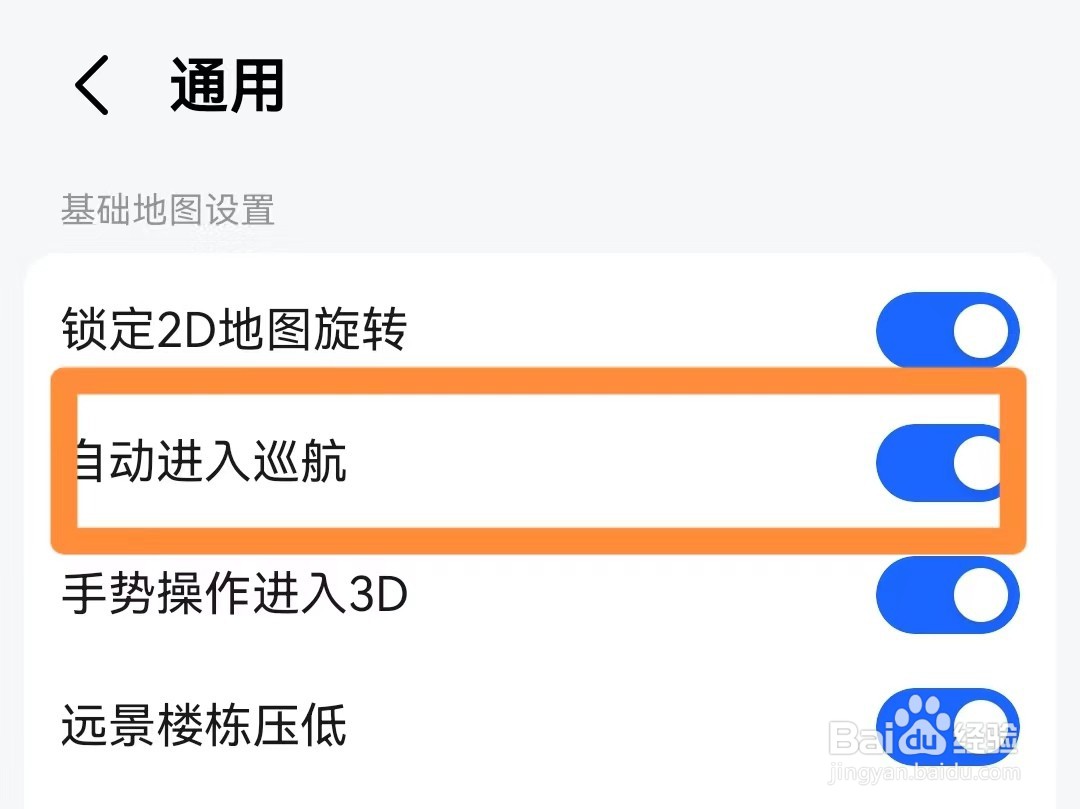This screenshot has height=809, width=1080.
Task: Turn off 自动进入巡航
Action: pyautogui.click(x=940, y=462)
